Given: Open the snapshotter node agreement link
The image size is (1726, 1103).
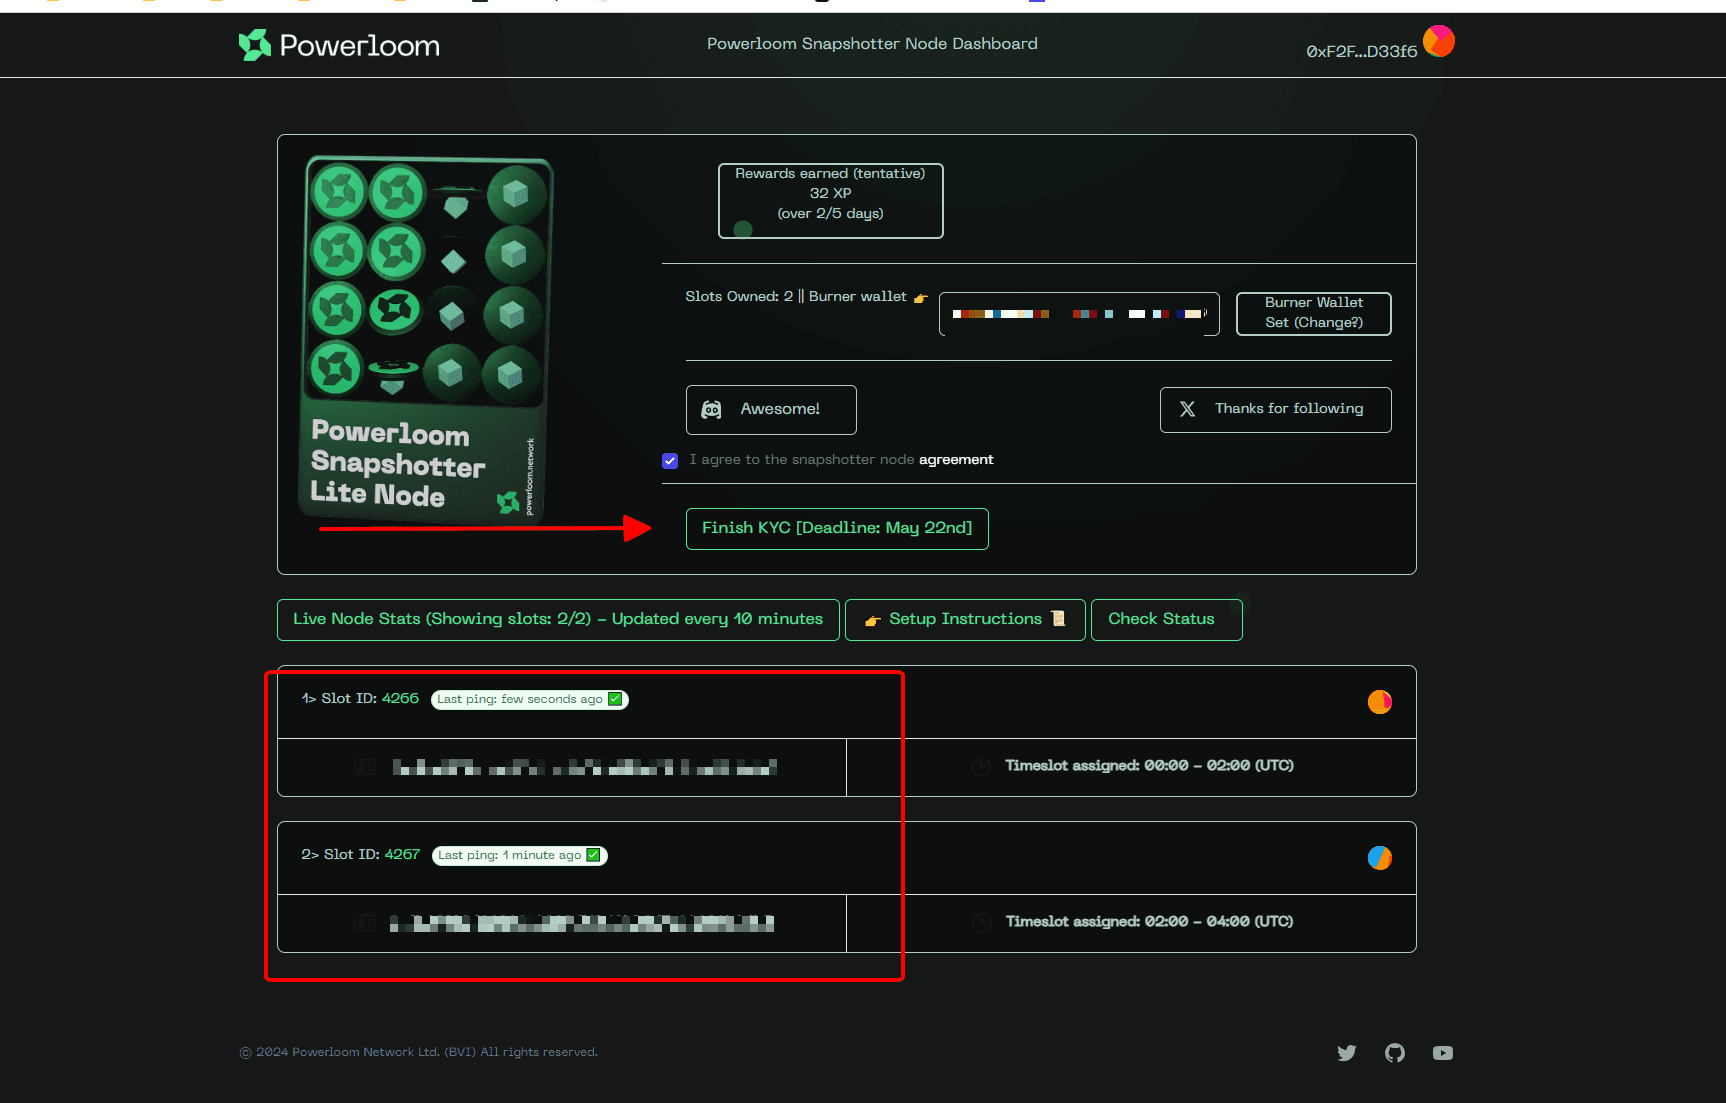Looking at the screenshot, I should (x=956, y=459).
